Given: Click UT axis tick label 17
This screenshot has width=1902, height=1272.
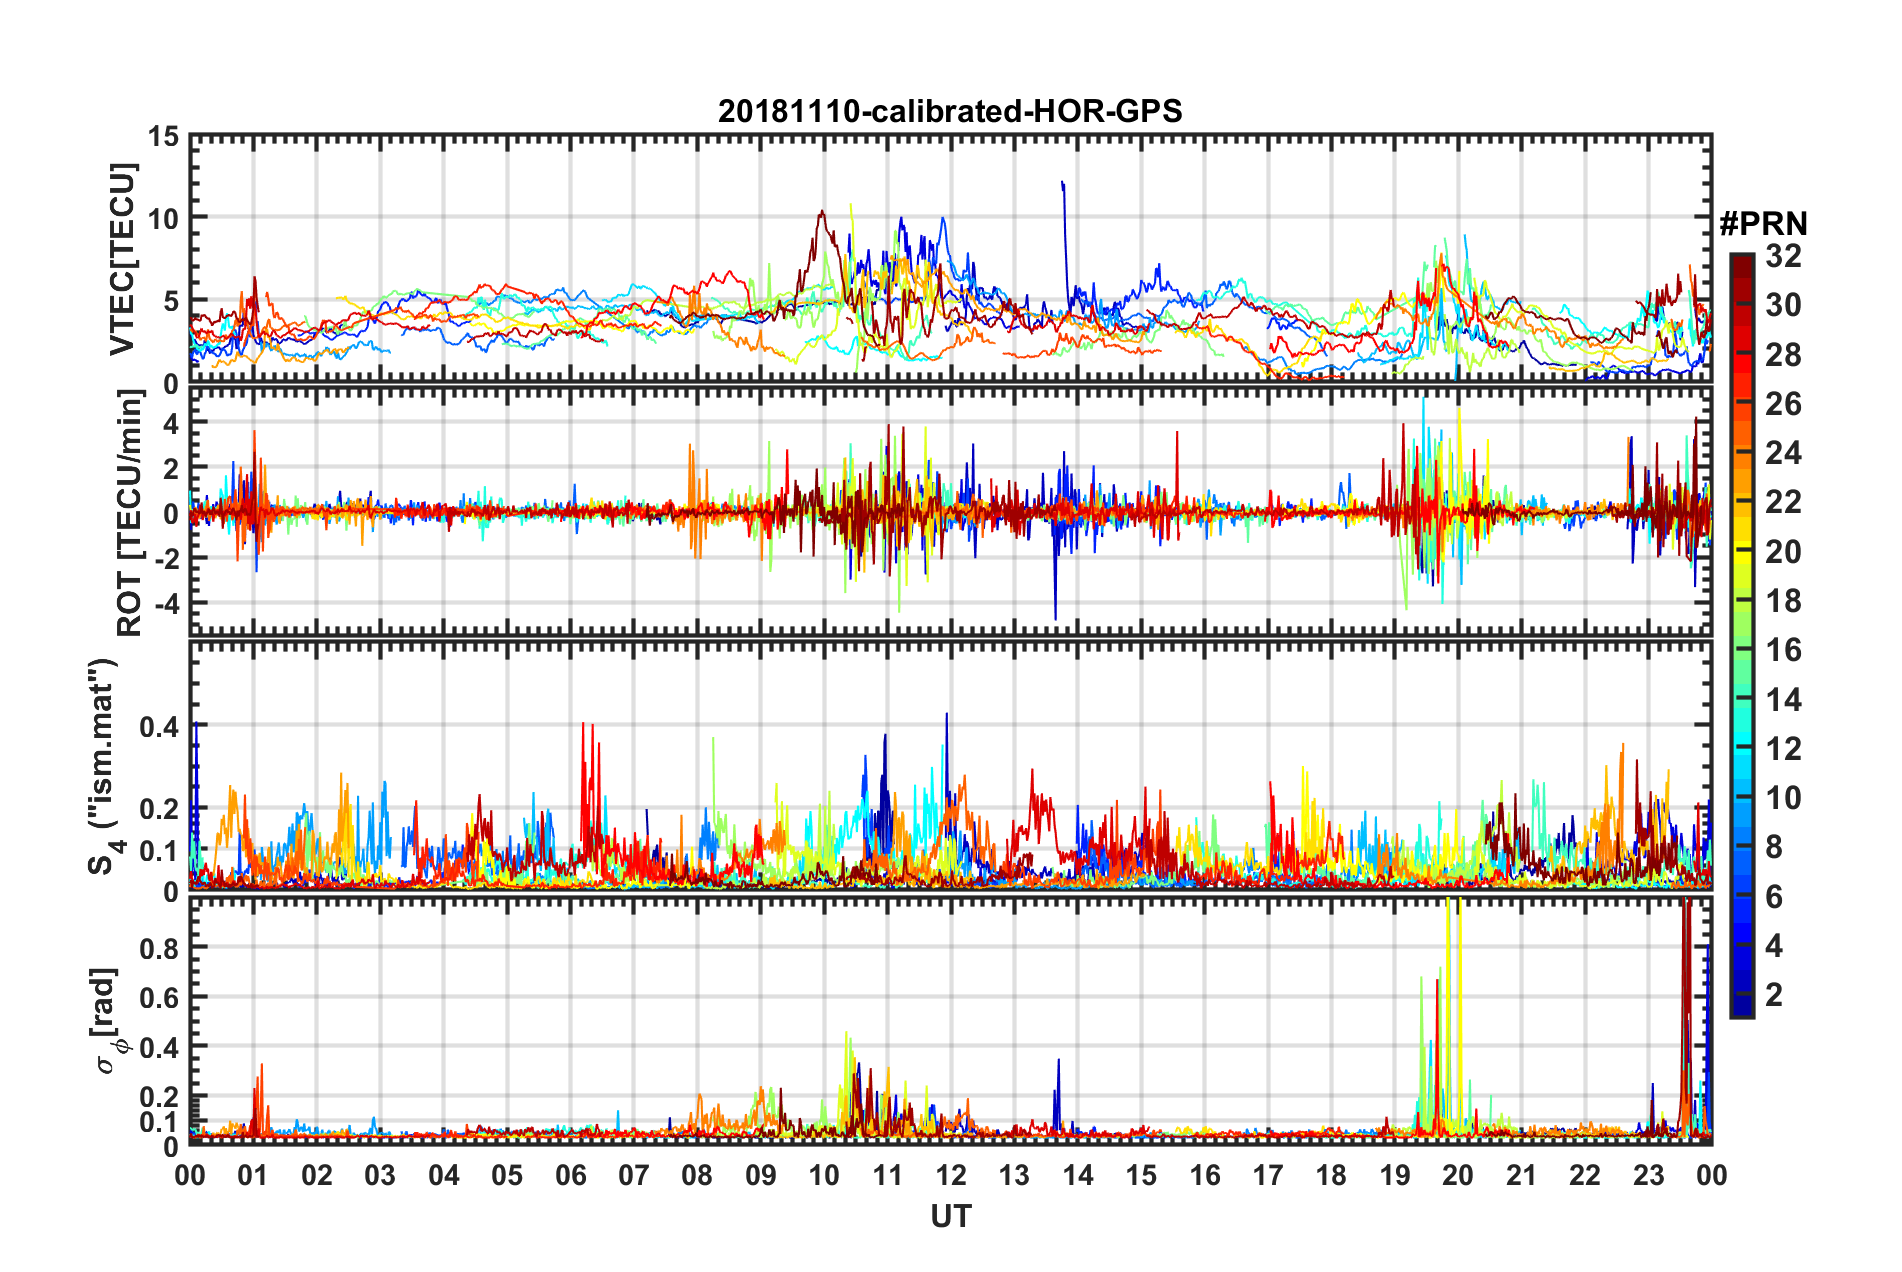Looking at the screenshot, I should (1268, 1175).
